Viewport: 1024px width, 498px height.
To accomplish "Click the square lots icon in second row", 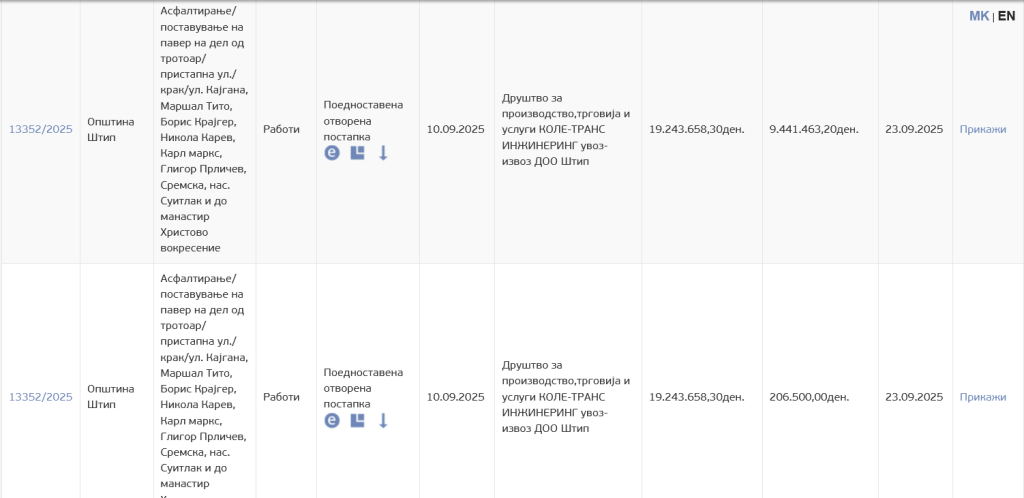I will pos(357,420).
